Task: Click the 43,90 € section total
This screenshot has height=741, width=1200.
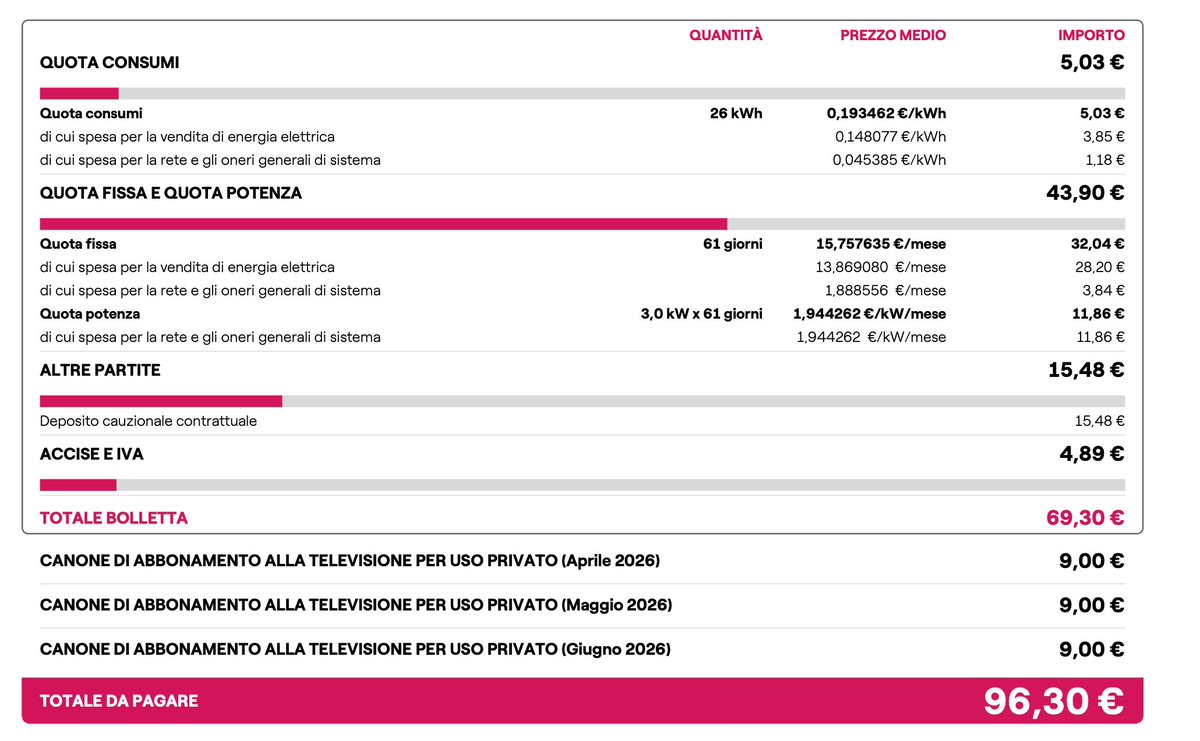Action: pyautogui.click(x=1085, y=193)
